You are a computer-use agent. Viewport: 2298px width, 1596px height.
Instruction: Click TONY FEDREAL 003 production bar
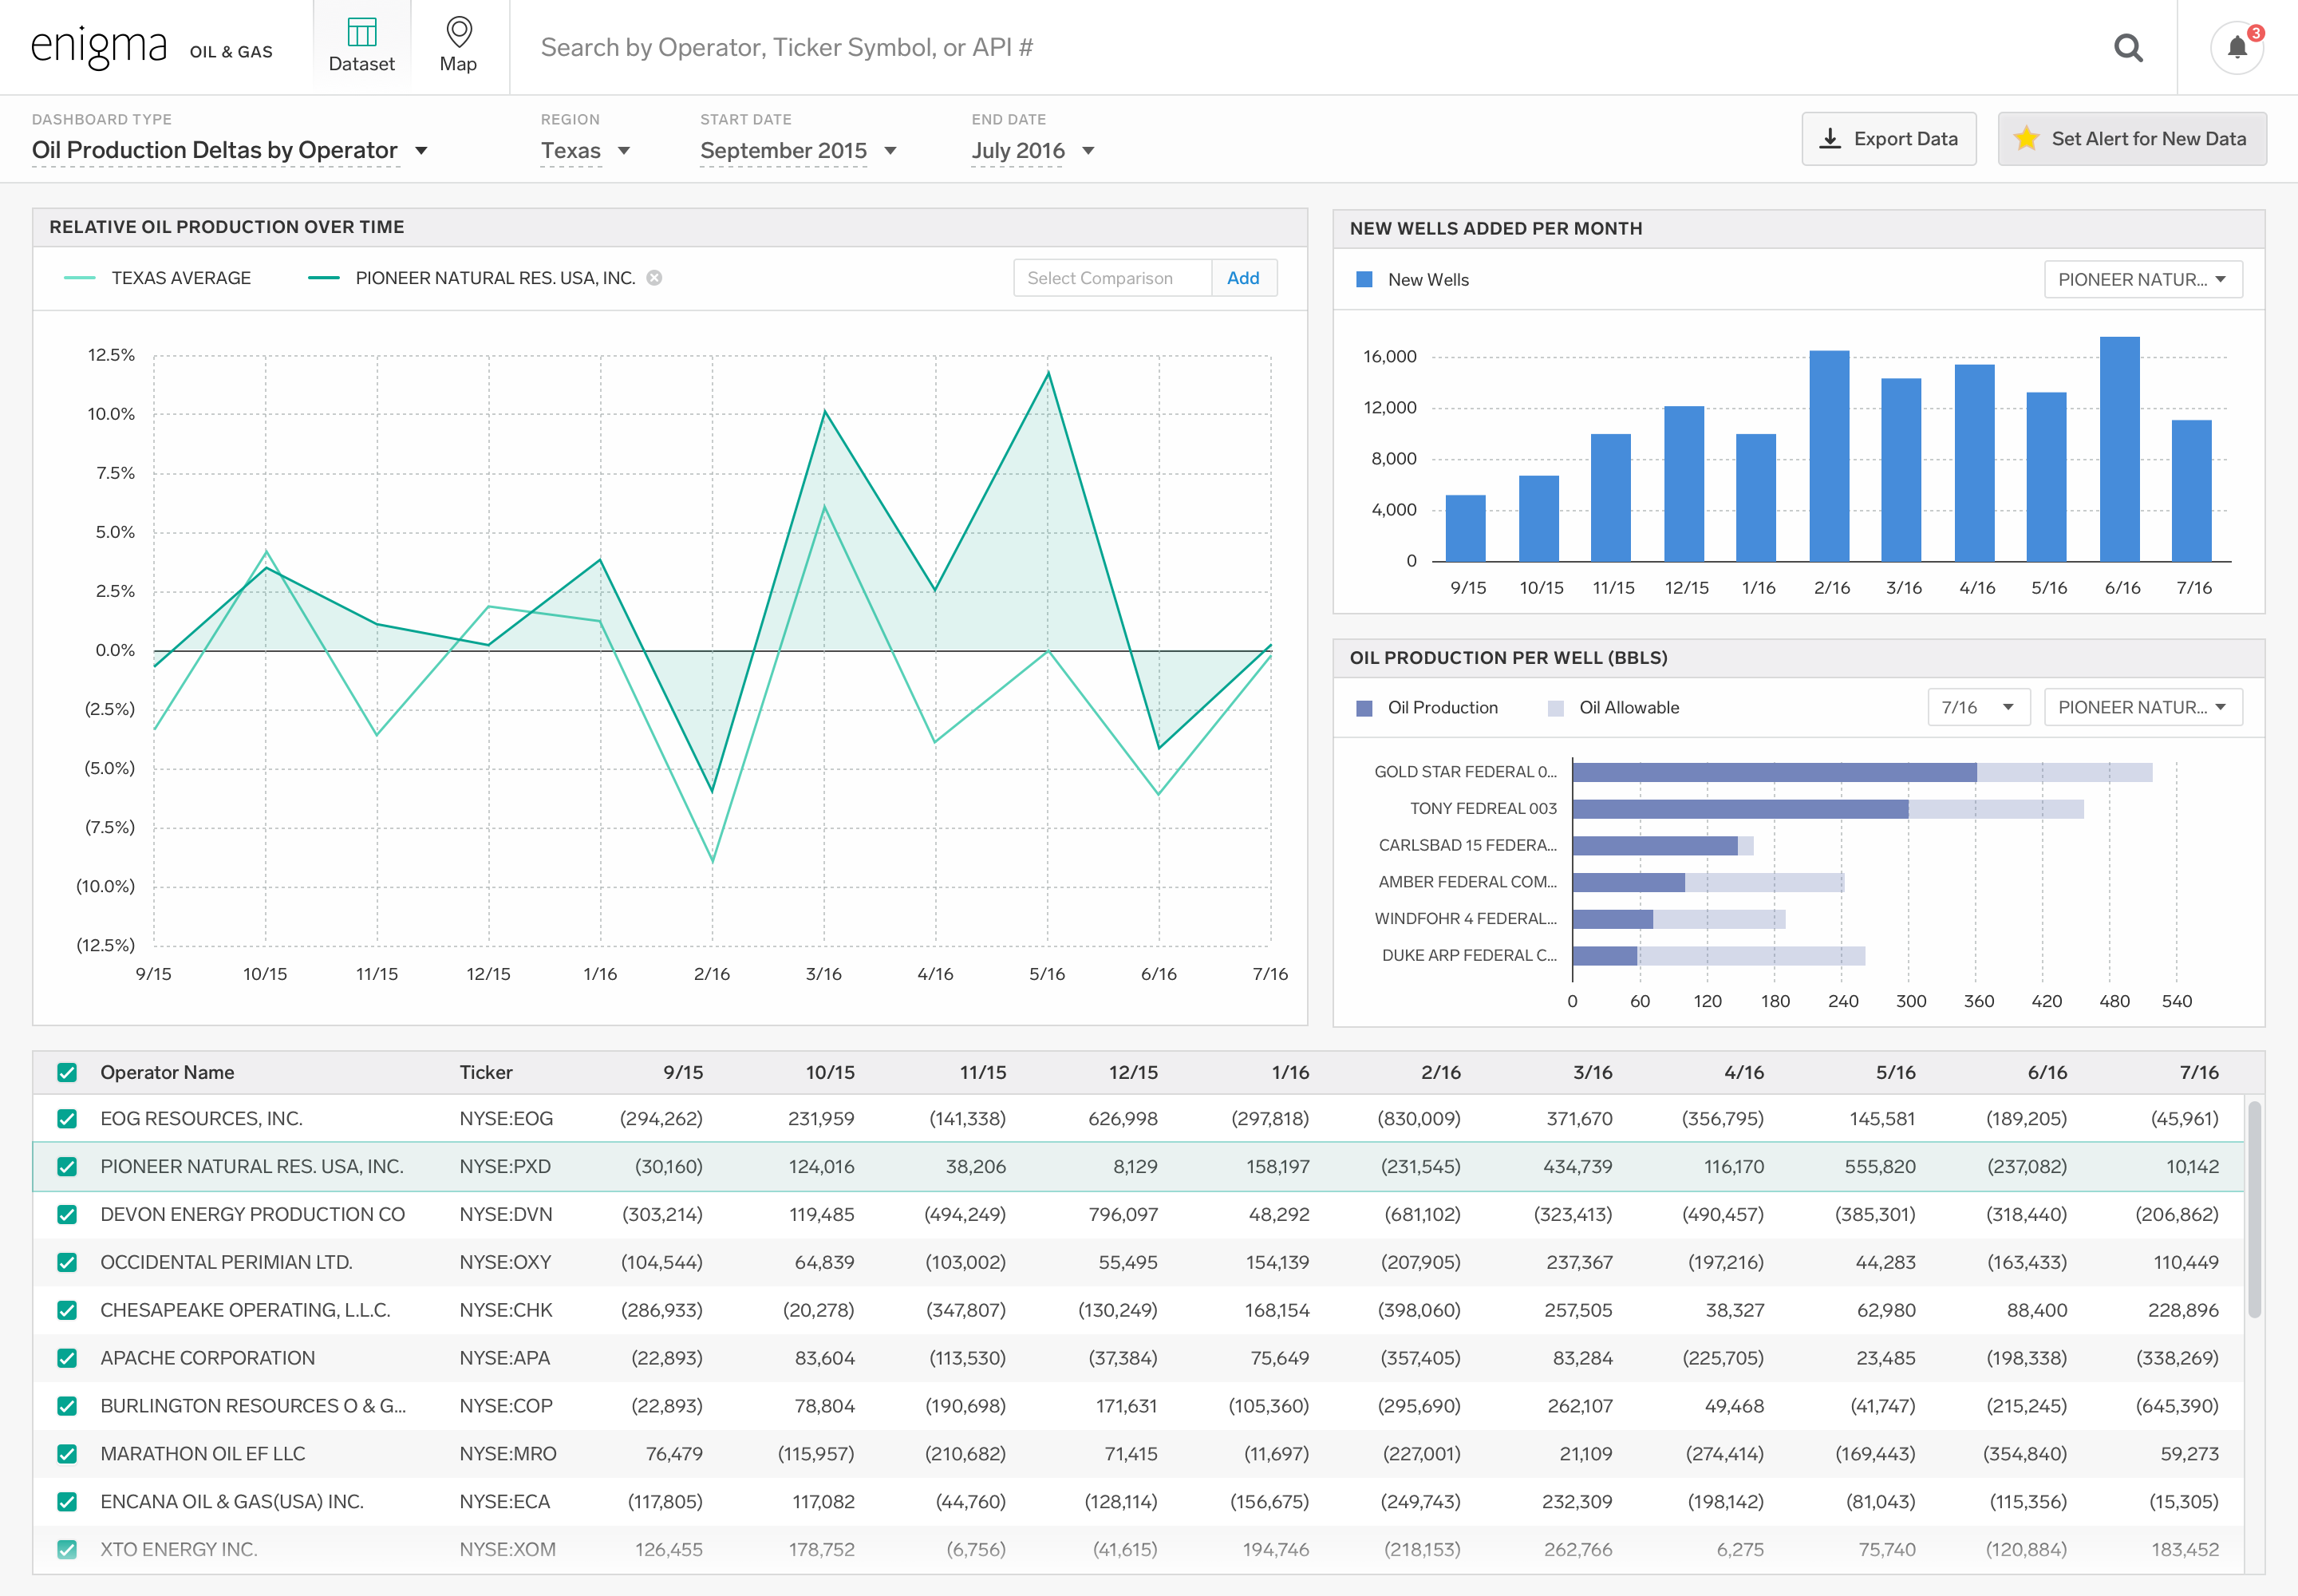point(1740,809)
